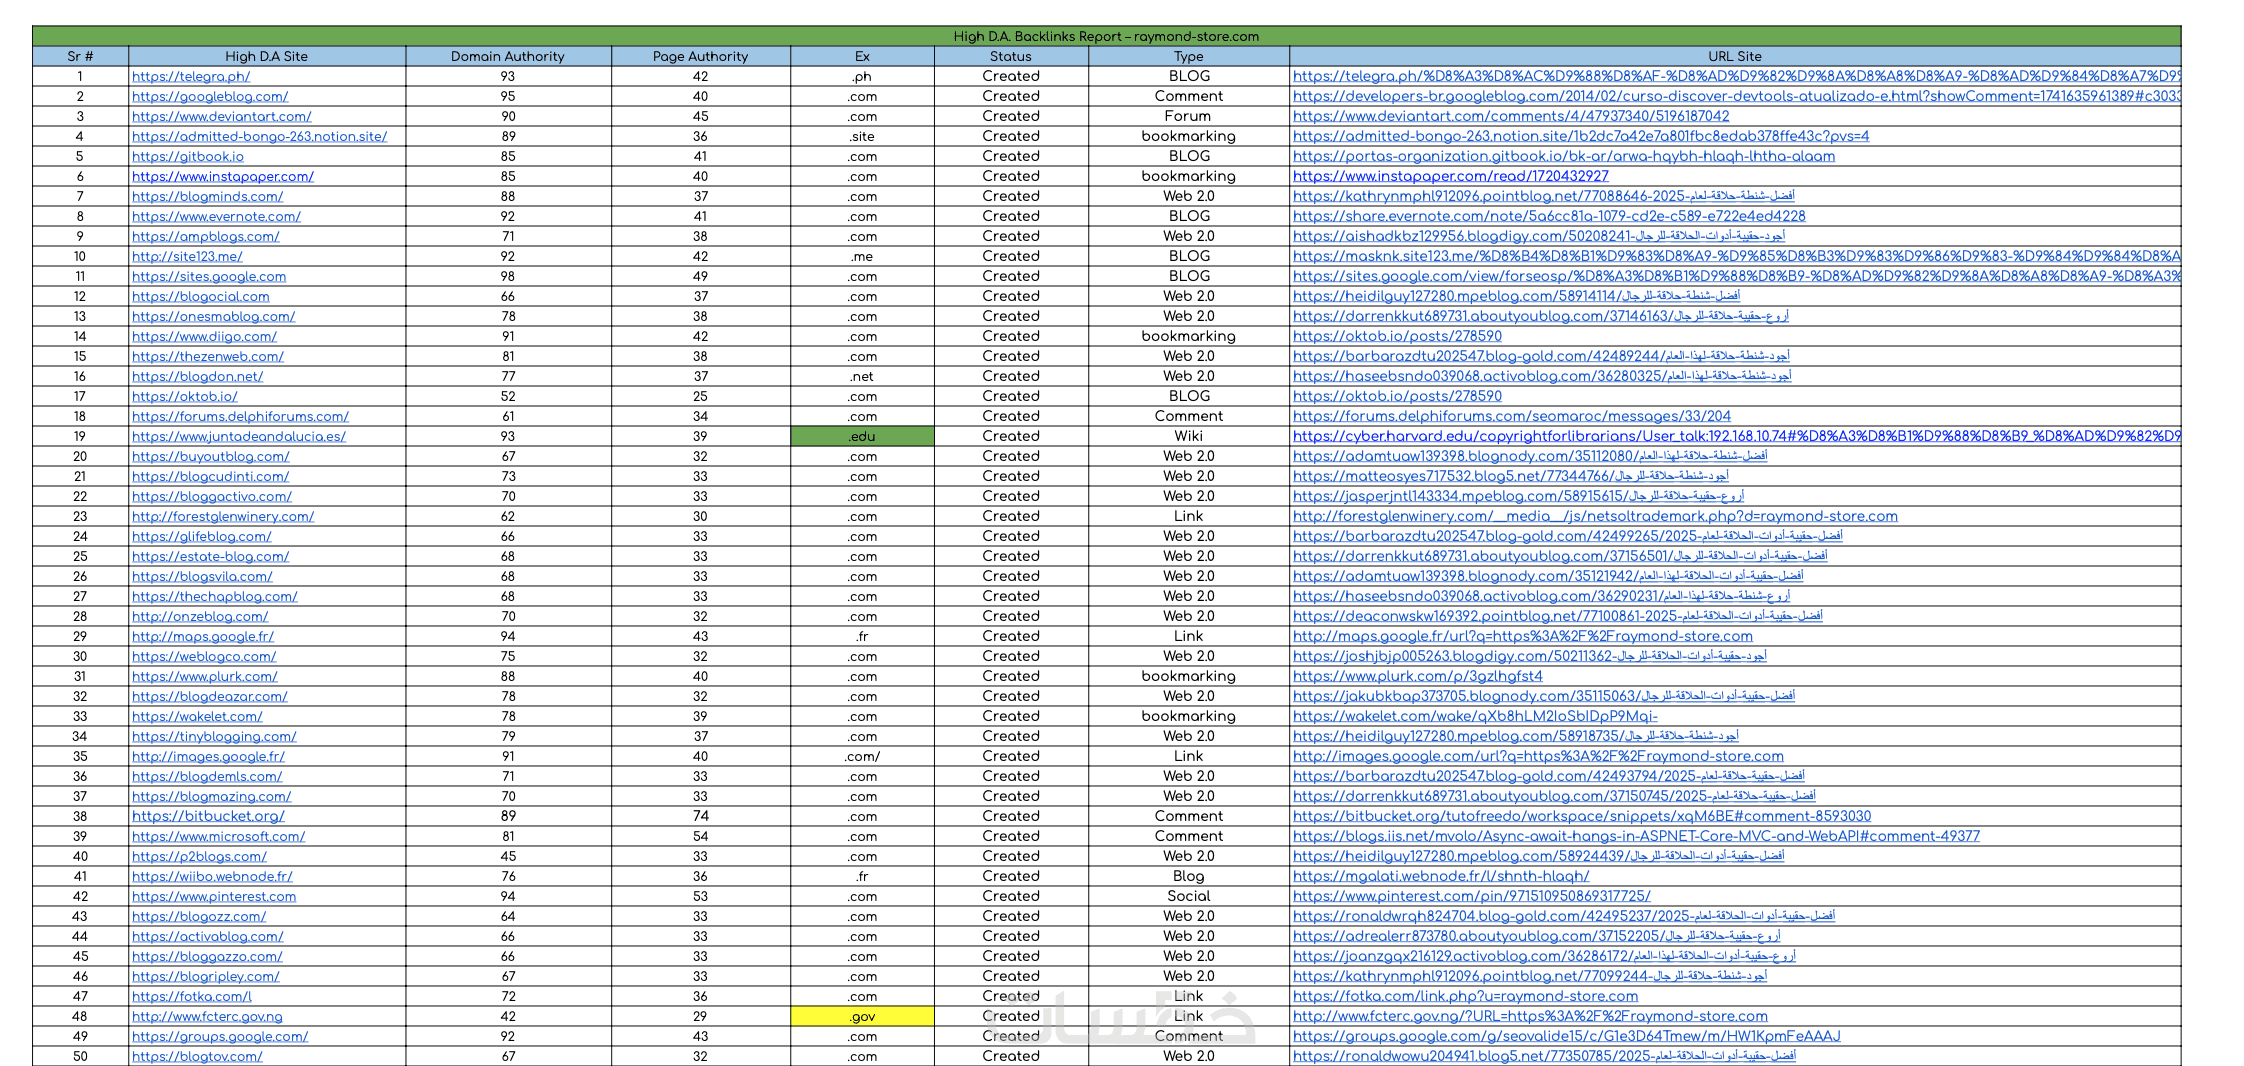Follow the https://groups.google.com/ site link
The height and width of the screenshot is (1066, 2244).
[x=220, y=1036]
